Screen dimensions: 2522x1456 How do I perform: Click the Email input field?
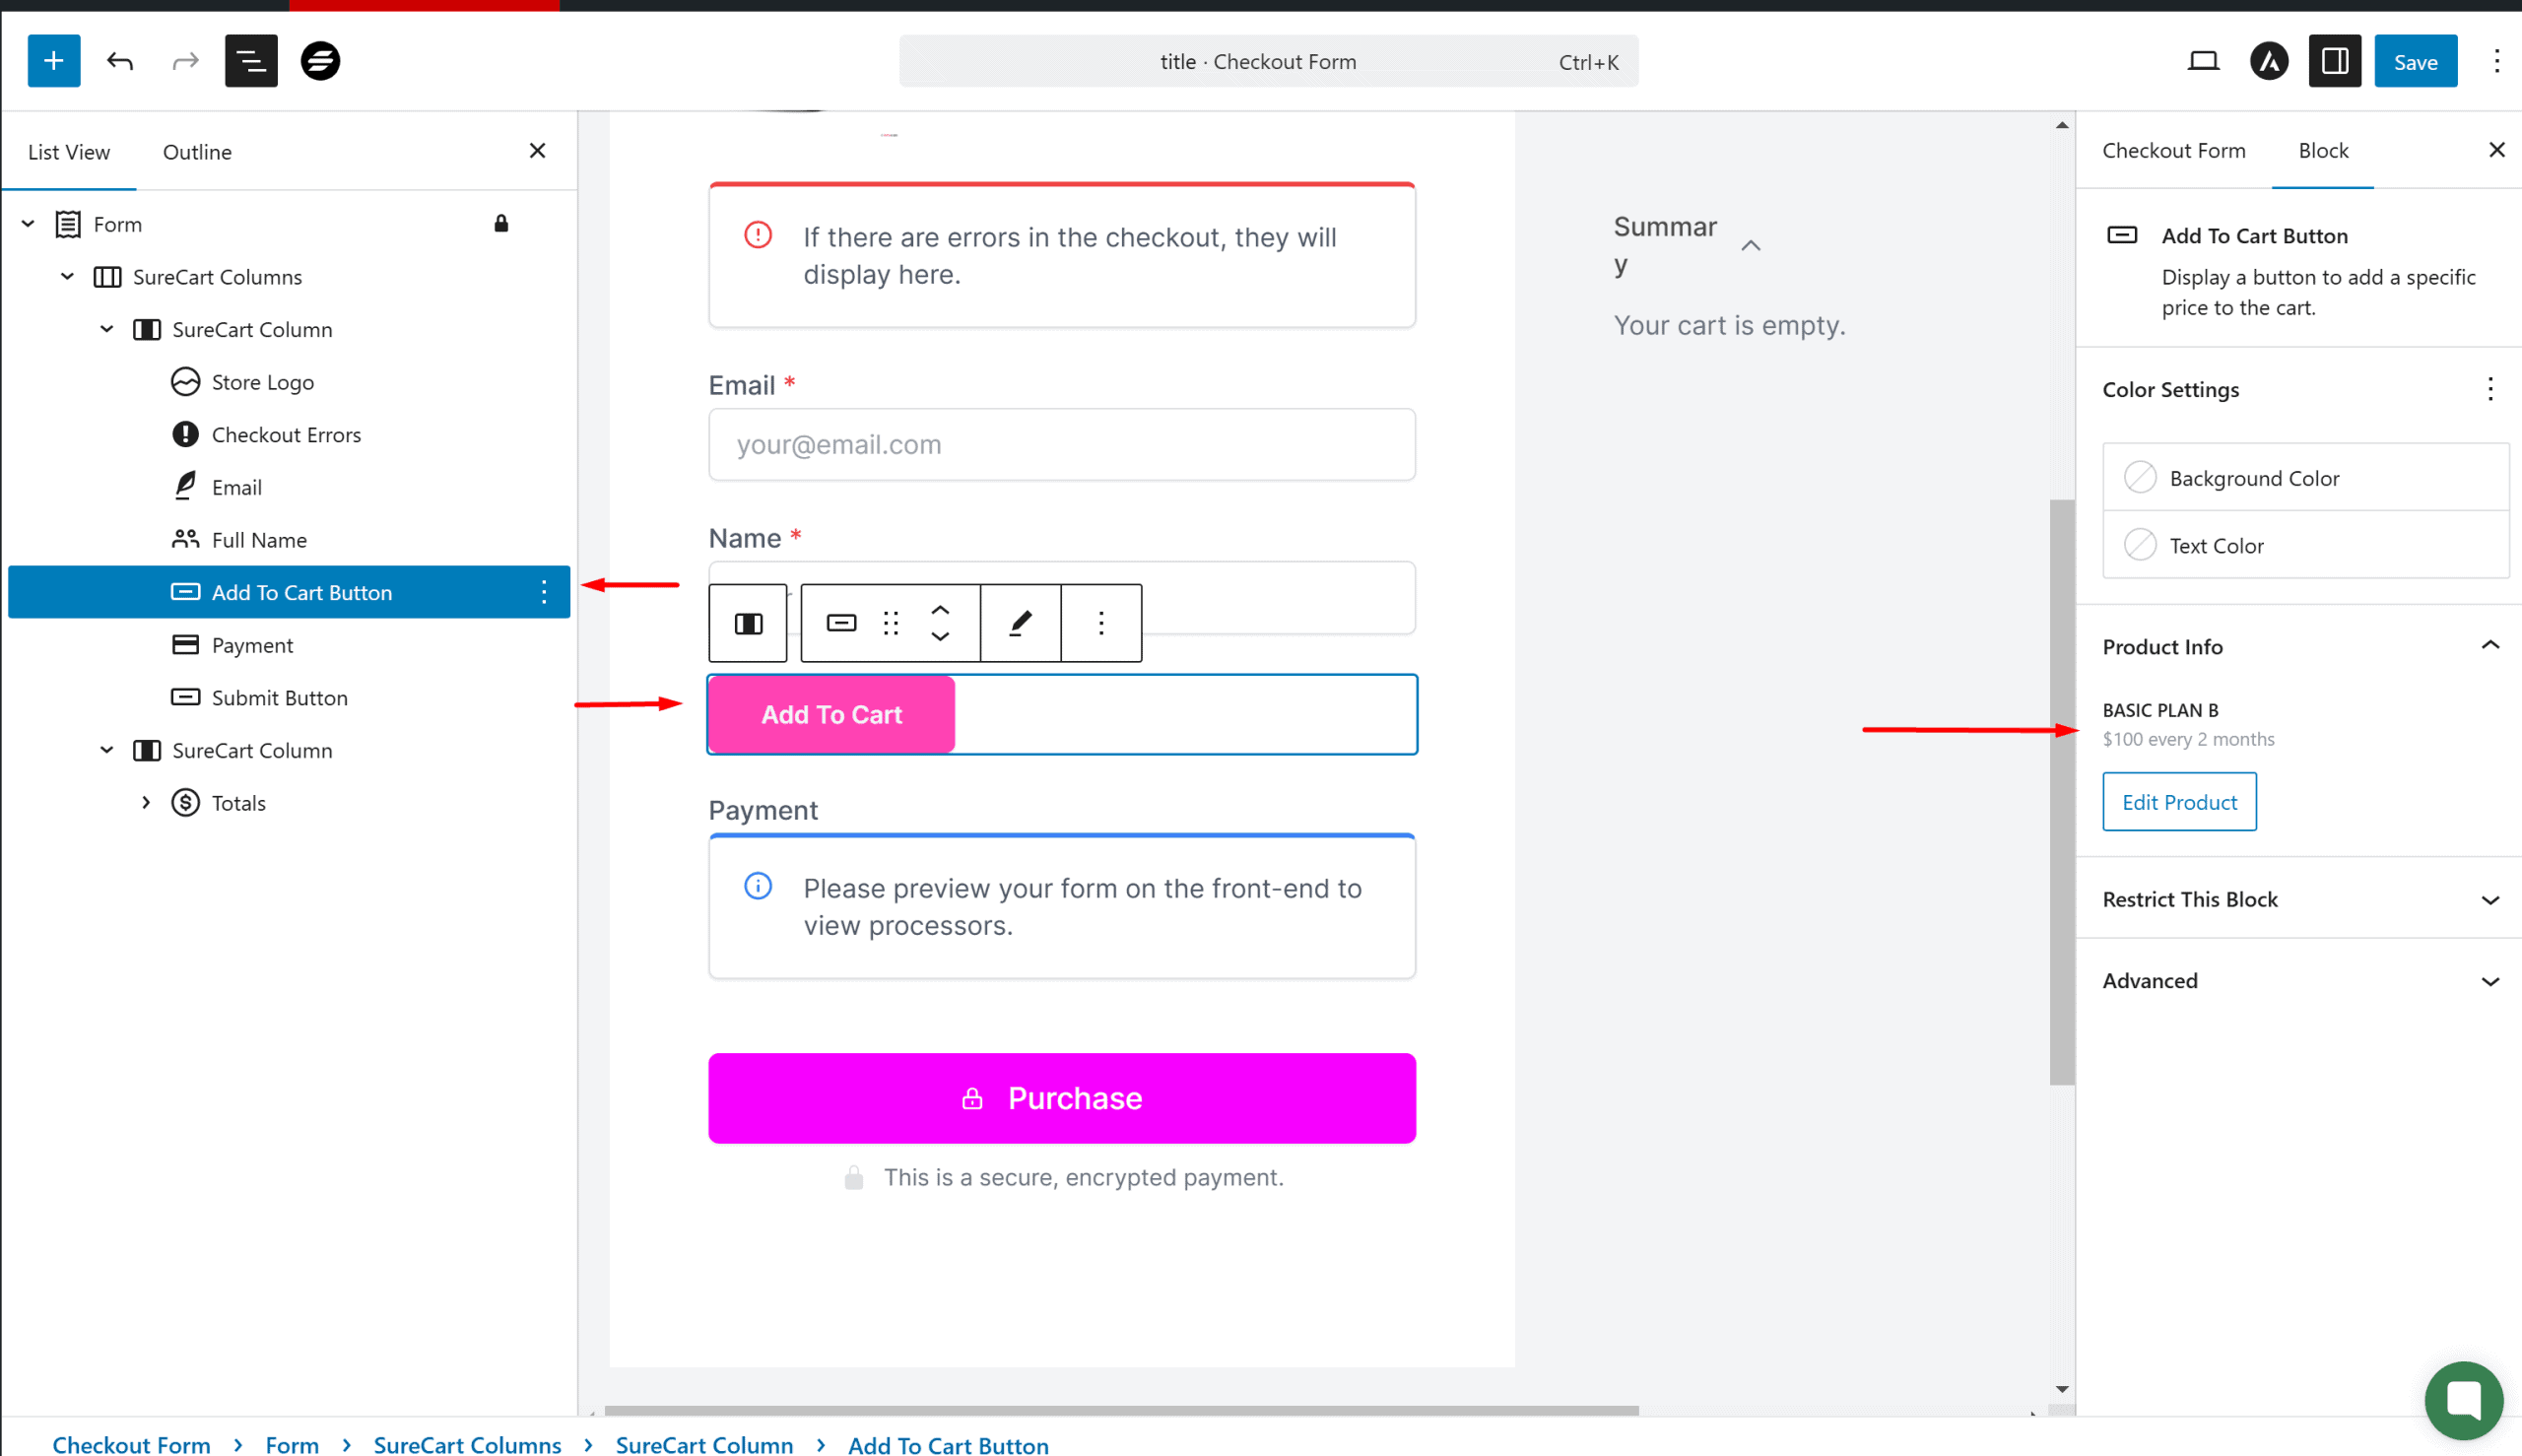[x=1061, y=444]
